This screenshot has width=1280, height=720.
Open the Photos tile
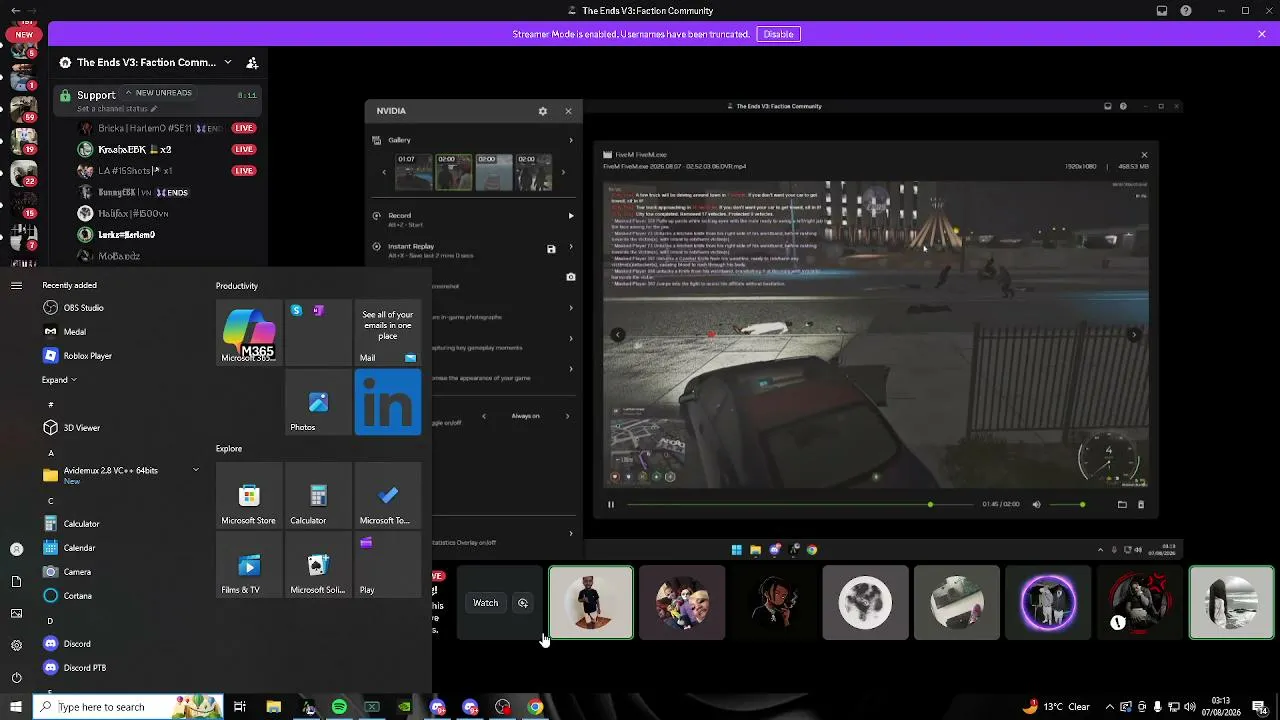click(x=318, y=402)
